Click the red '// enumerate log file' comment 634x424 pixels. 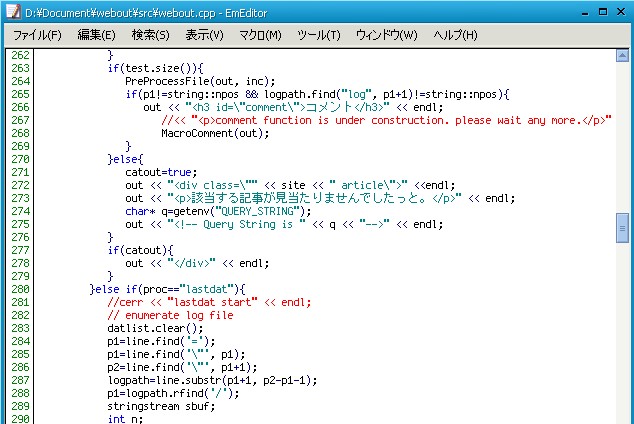[x=170, y=315]
